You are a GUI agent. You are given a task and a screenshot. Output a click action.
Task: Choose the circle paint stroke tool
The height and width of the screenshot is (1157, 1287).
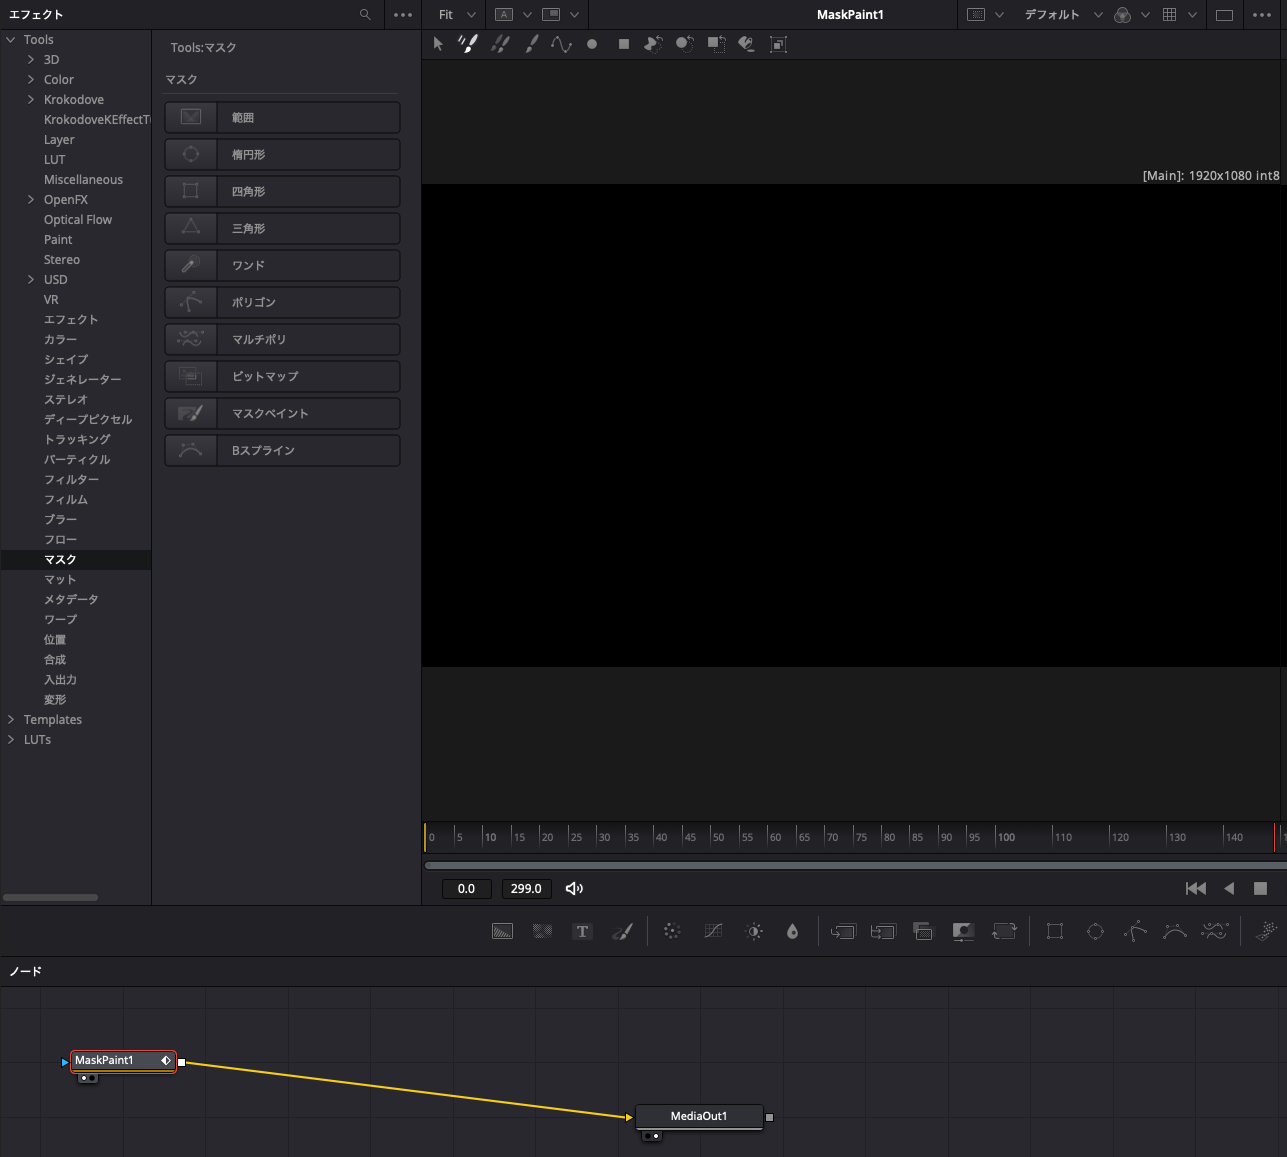pyautogui.click(x=592, y=44)
